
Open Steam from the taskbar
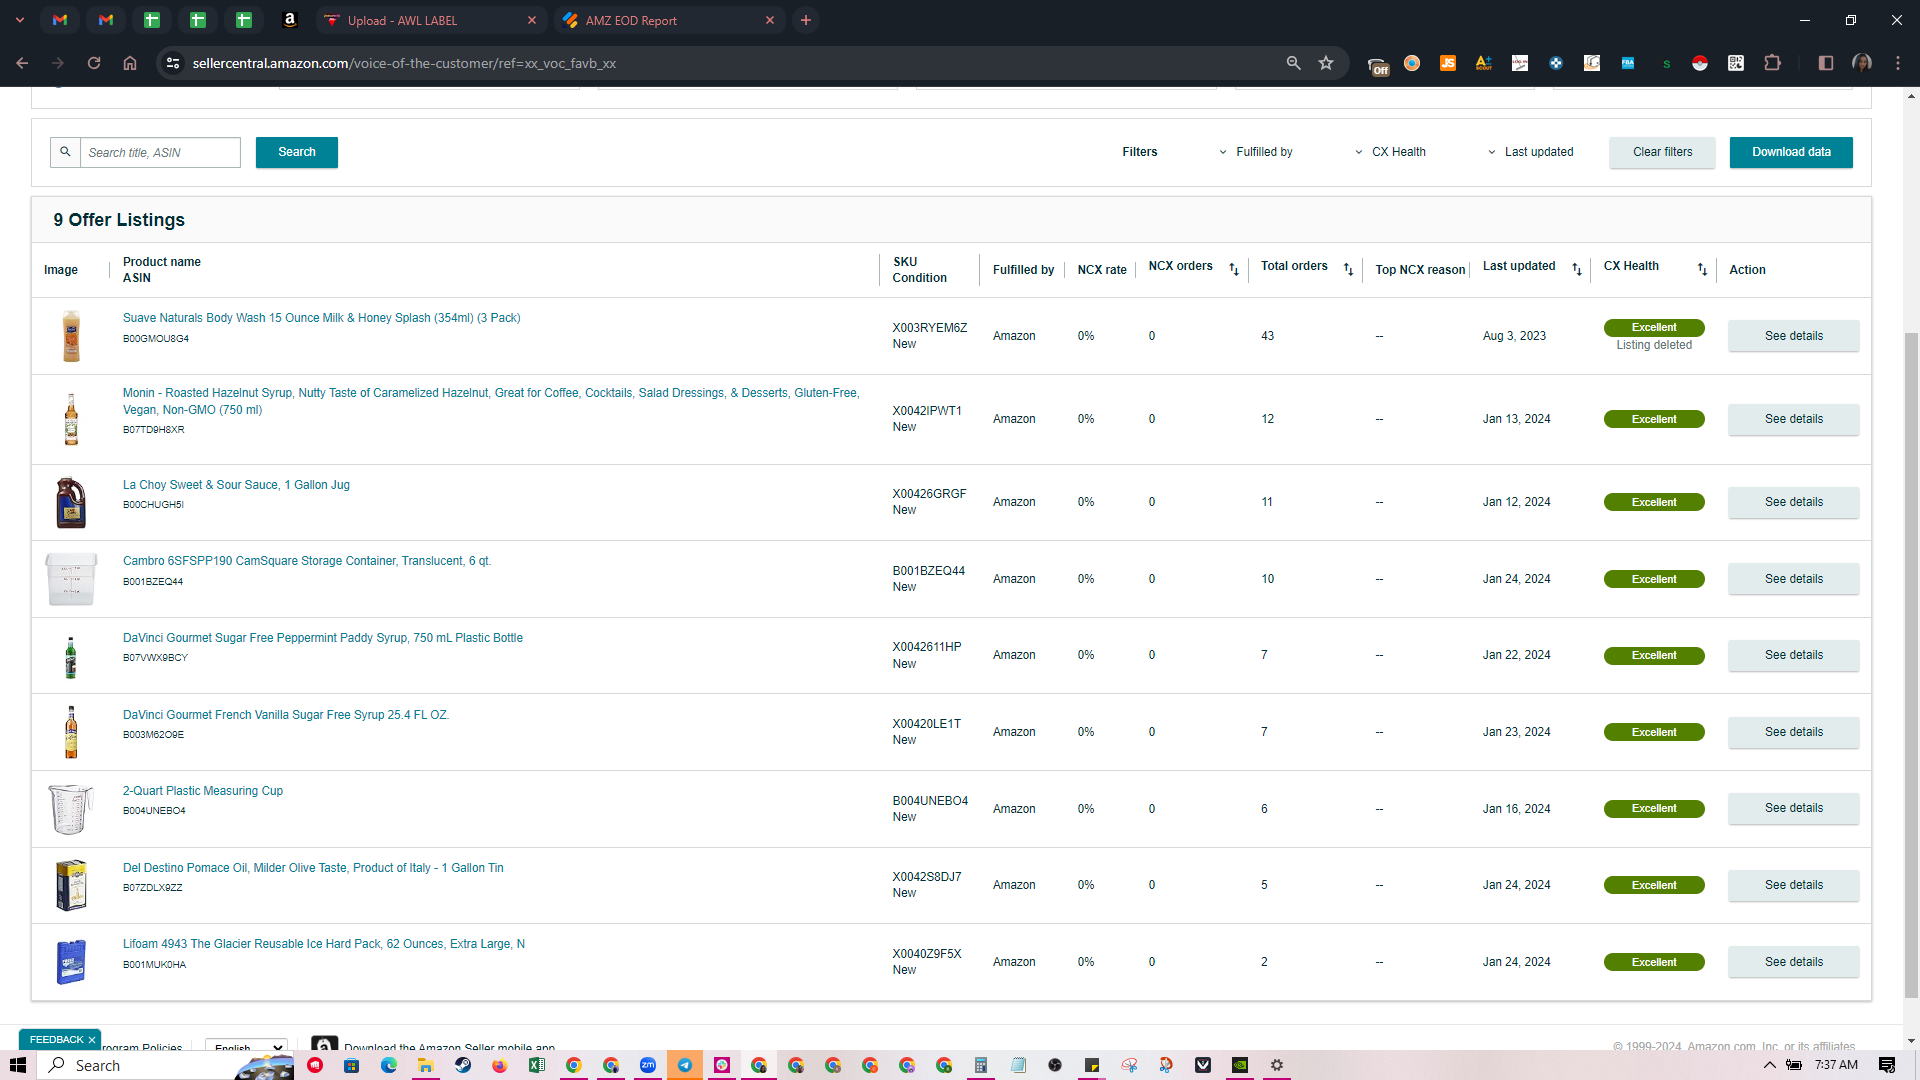point(463,1065)
